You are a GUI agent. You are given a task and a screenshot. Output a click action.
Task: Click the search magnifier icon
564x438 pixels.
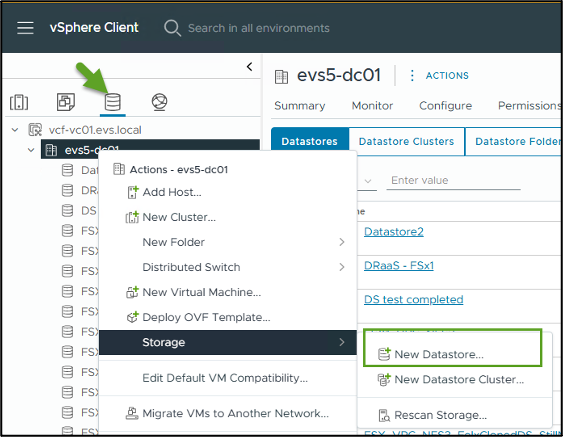(x=172, y=28)
